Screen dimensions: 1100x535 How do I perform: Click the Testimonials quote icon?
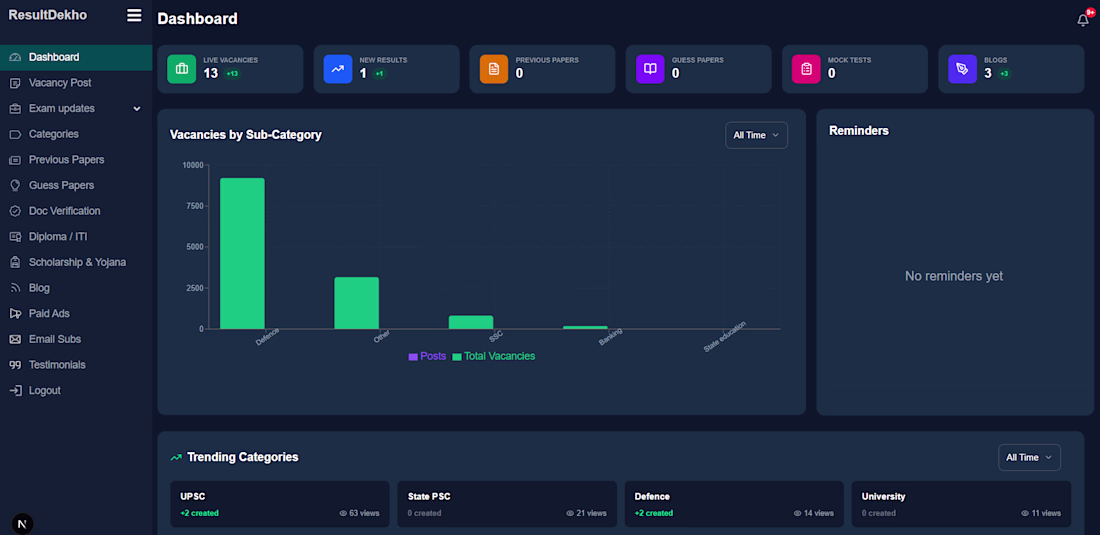click(15, 365)
